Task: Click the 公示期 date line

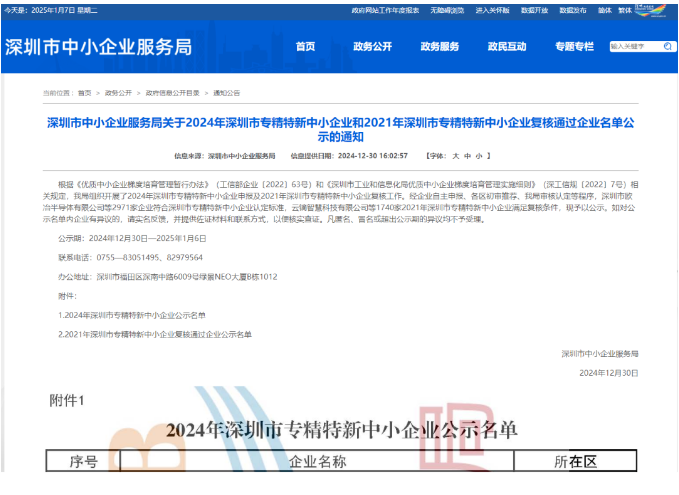Action: tap(132, 239)
